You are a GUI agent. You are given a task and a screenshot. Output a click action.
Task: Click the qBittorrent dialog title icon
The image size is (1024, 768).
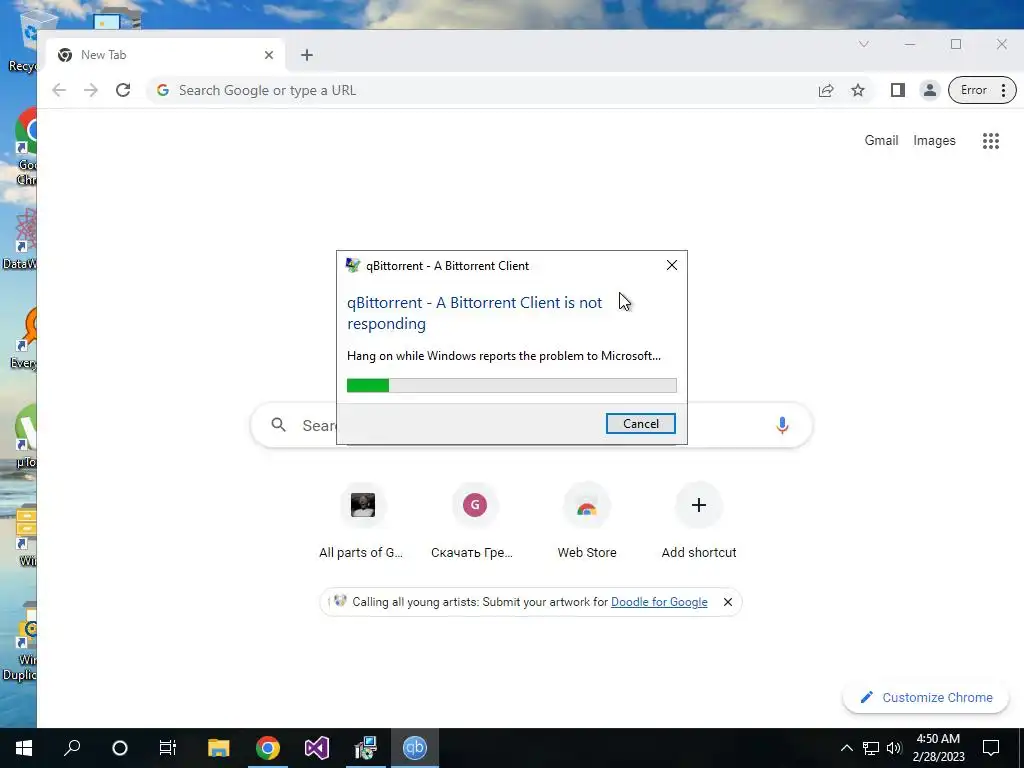tap(353, 265)
